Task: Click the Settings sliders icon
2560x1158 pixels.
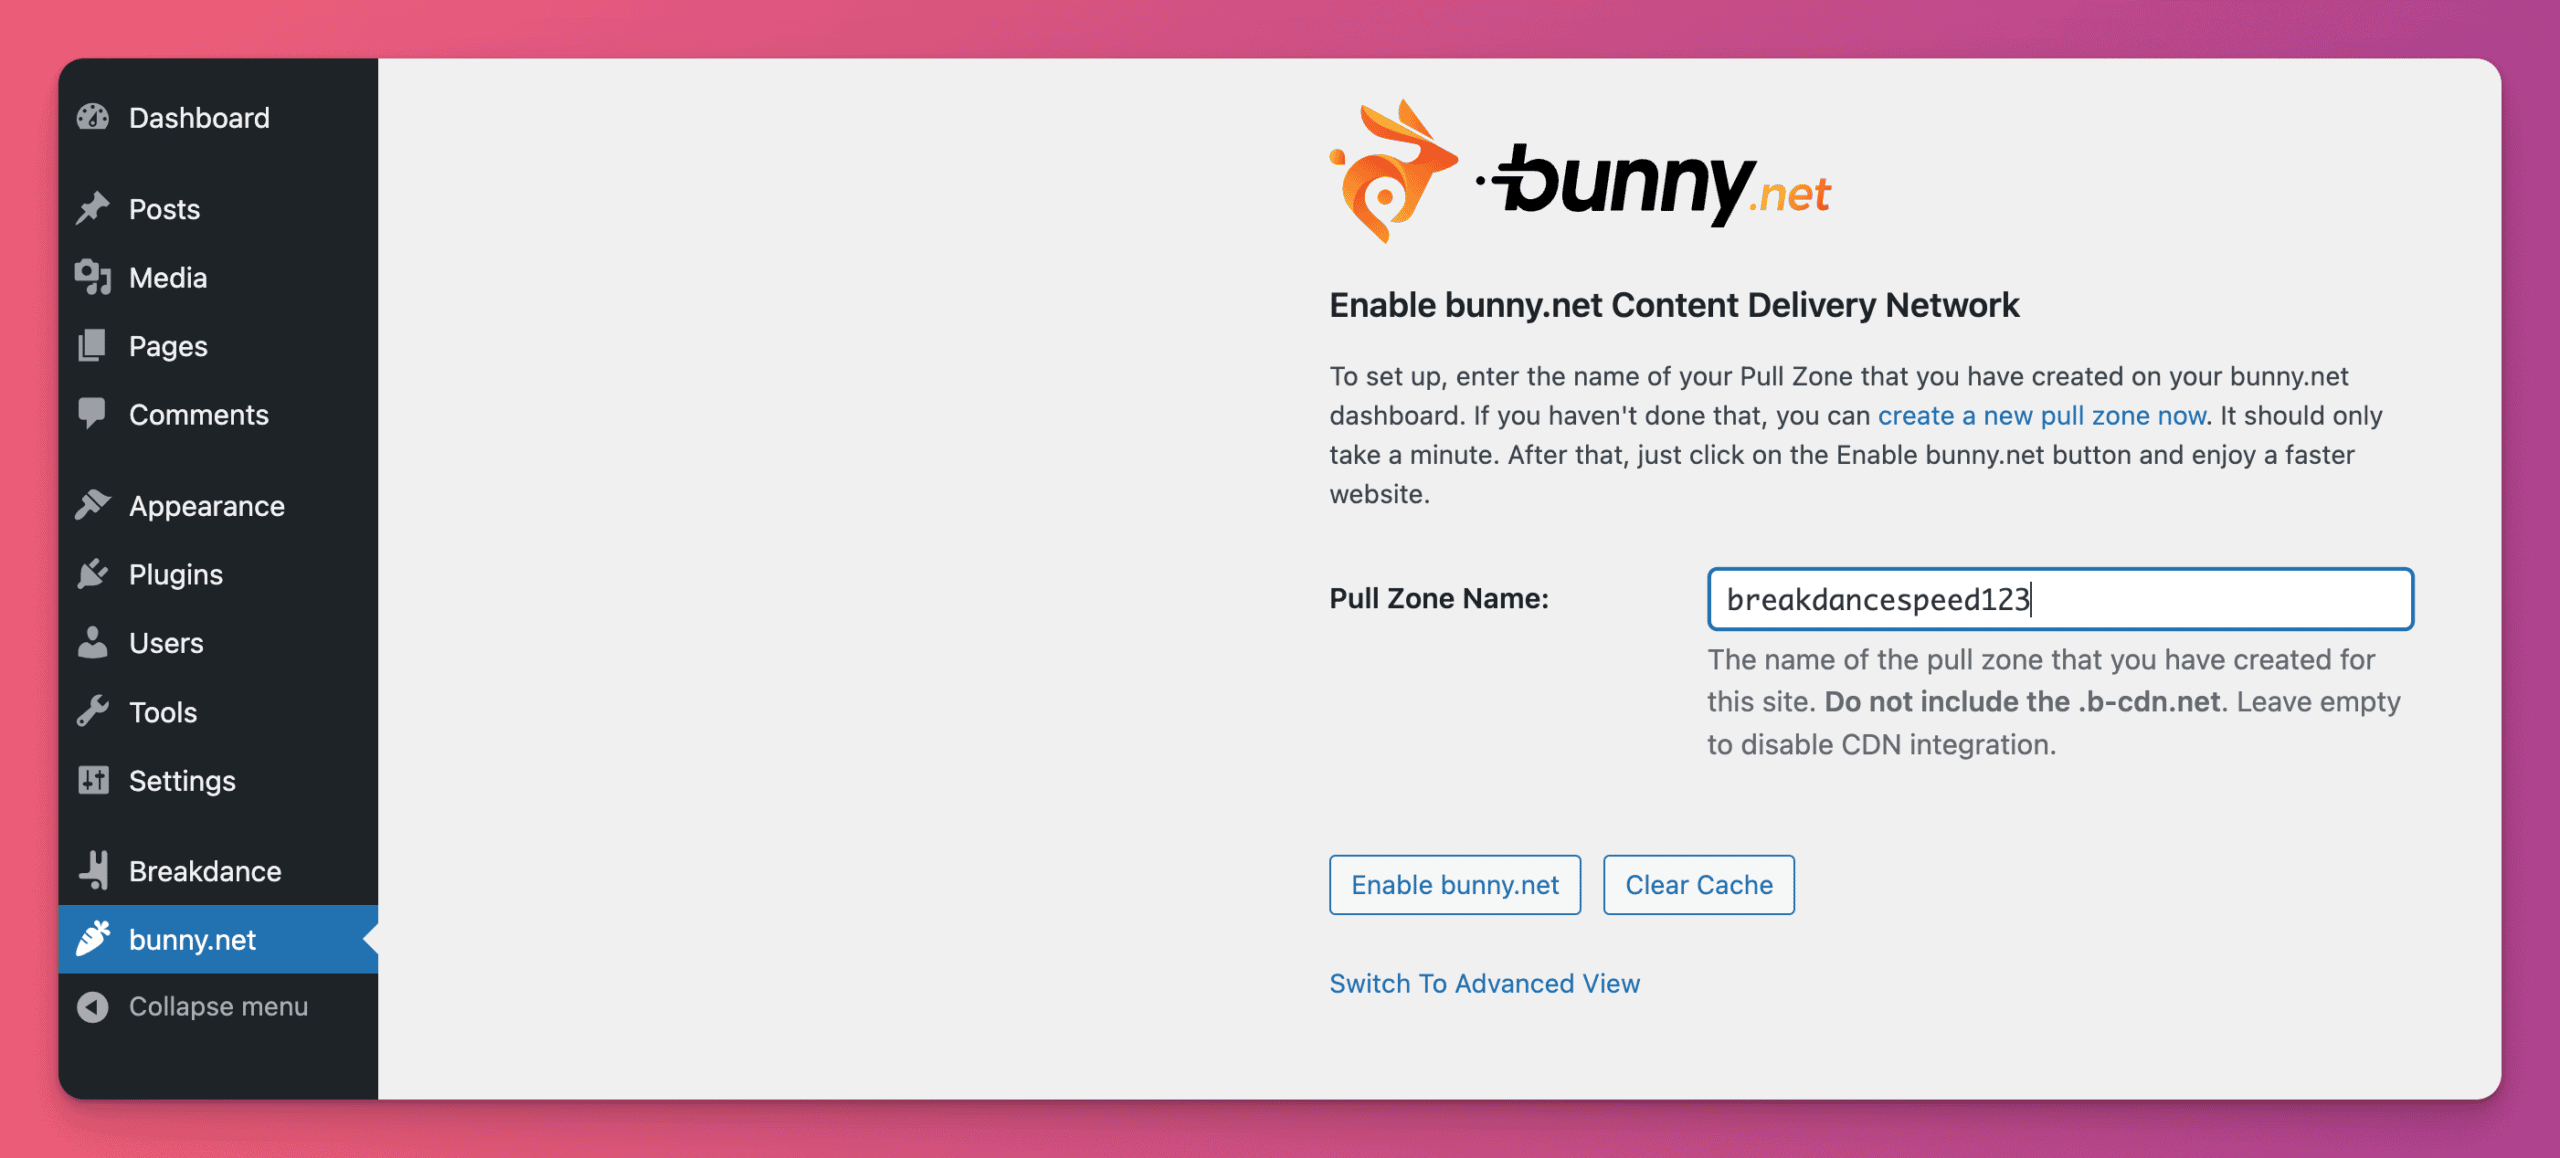Action: click(x=93, y=780)
